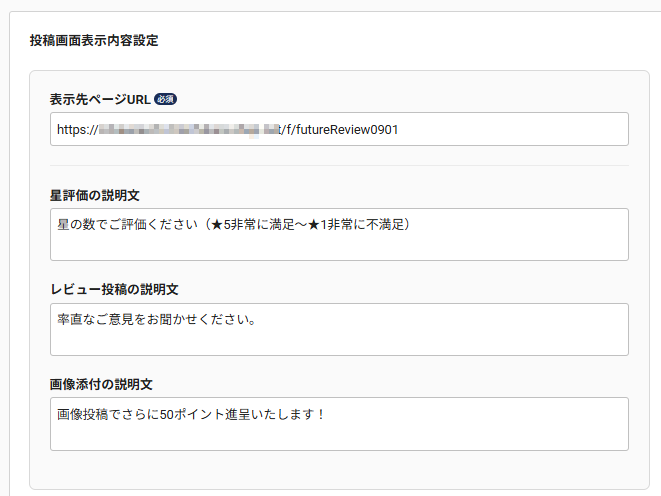The image size is (661, 496).
Task: Click the 必須 badge beside the URL label
Action: pos(166,99)
